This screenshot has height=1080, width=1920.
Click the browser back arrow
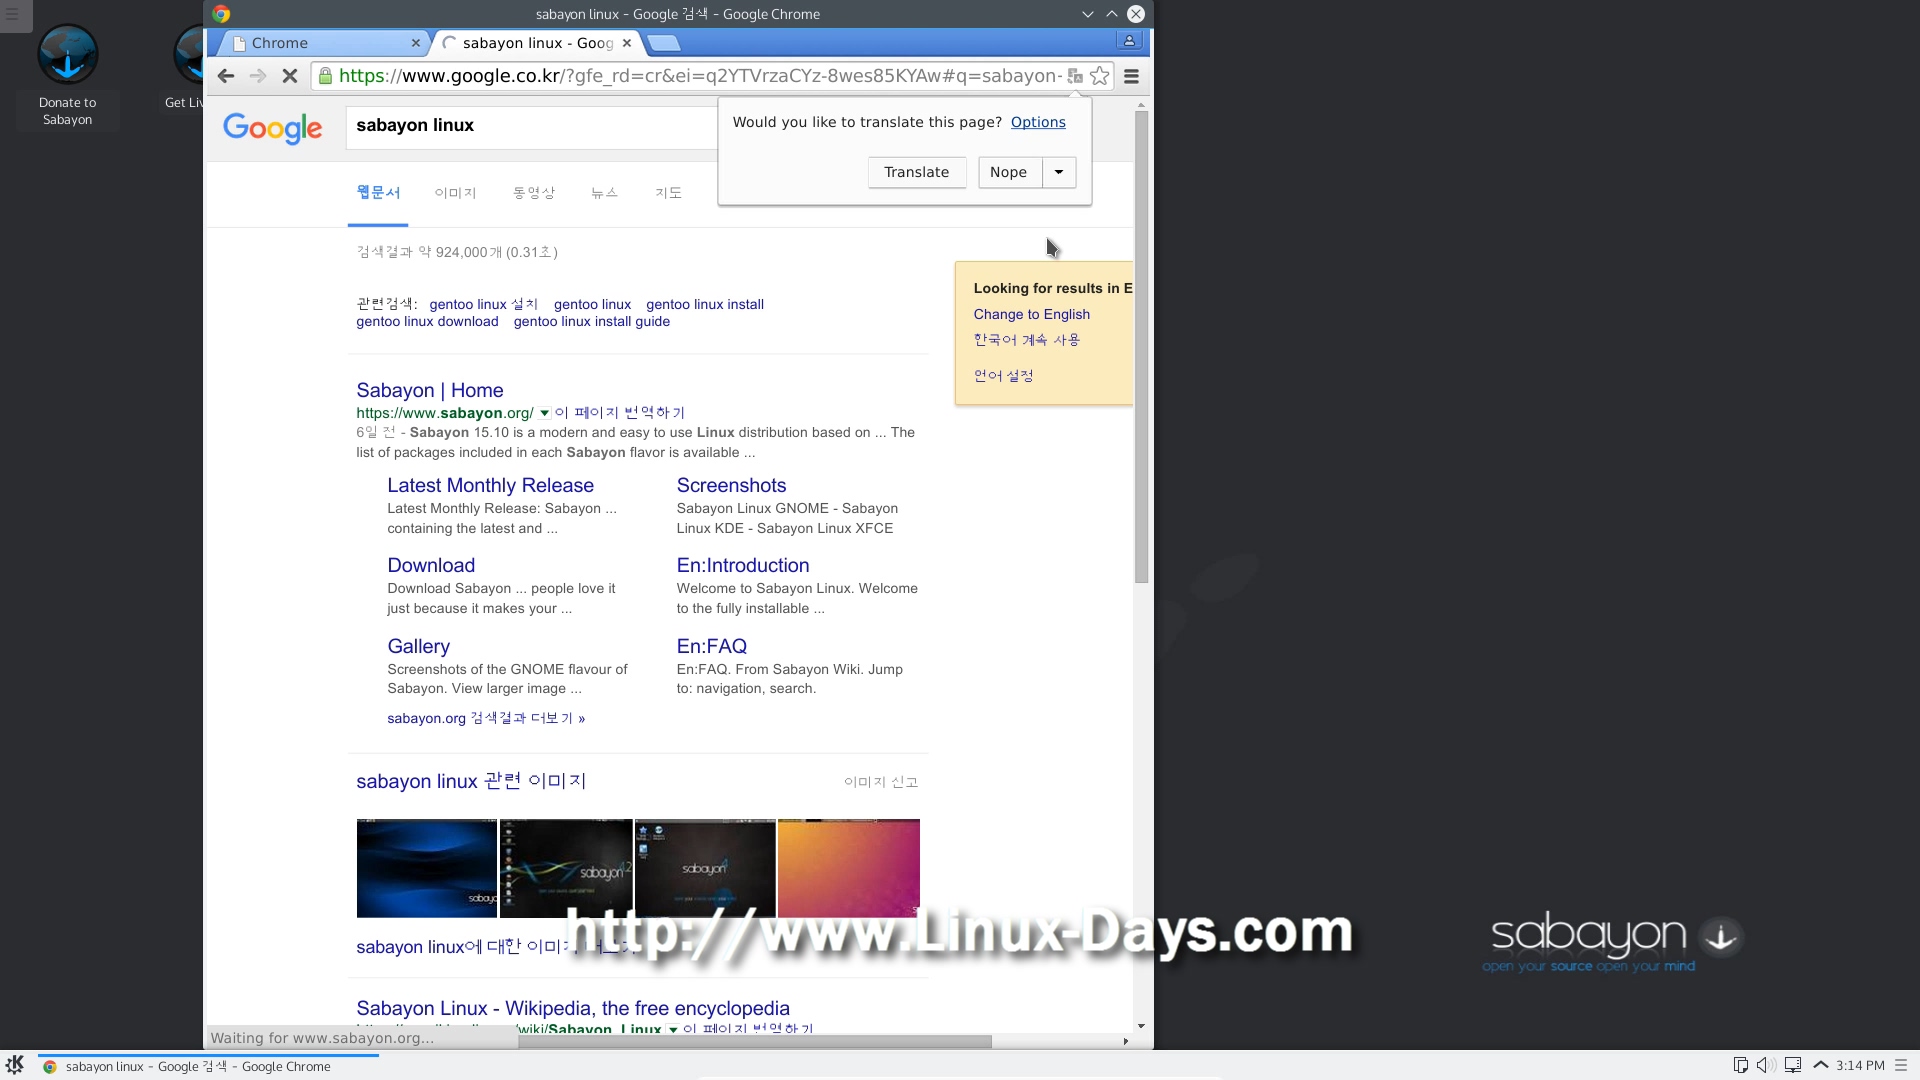[x=226, y=76]
